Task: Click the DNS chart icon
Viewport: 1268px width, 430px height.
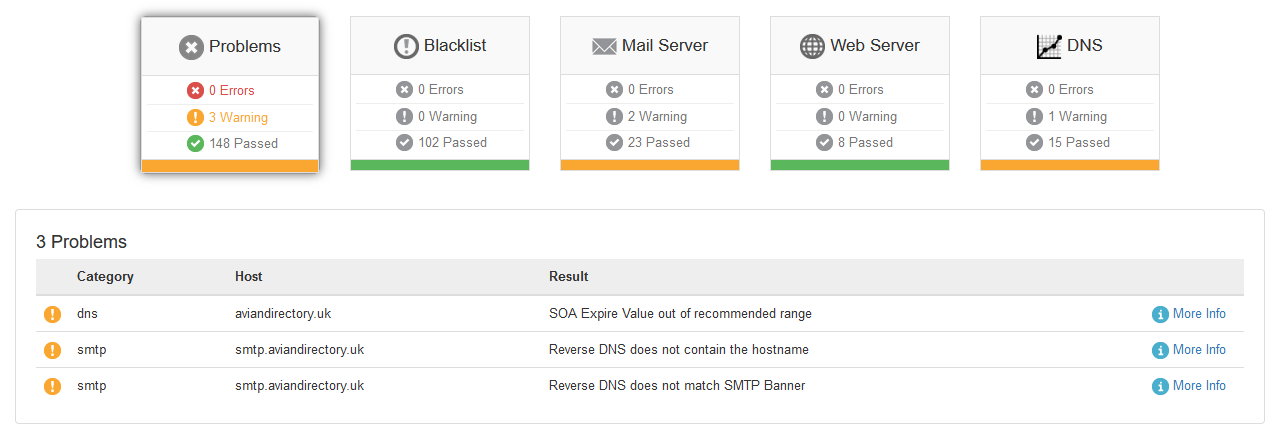Action: coord(1049,46)
